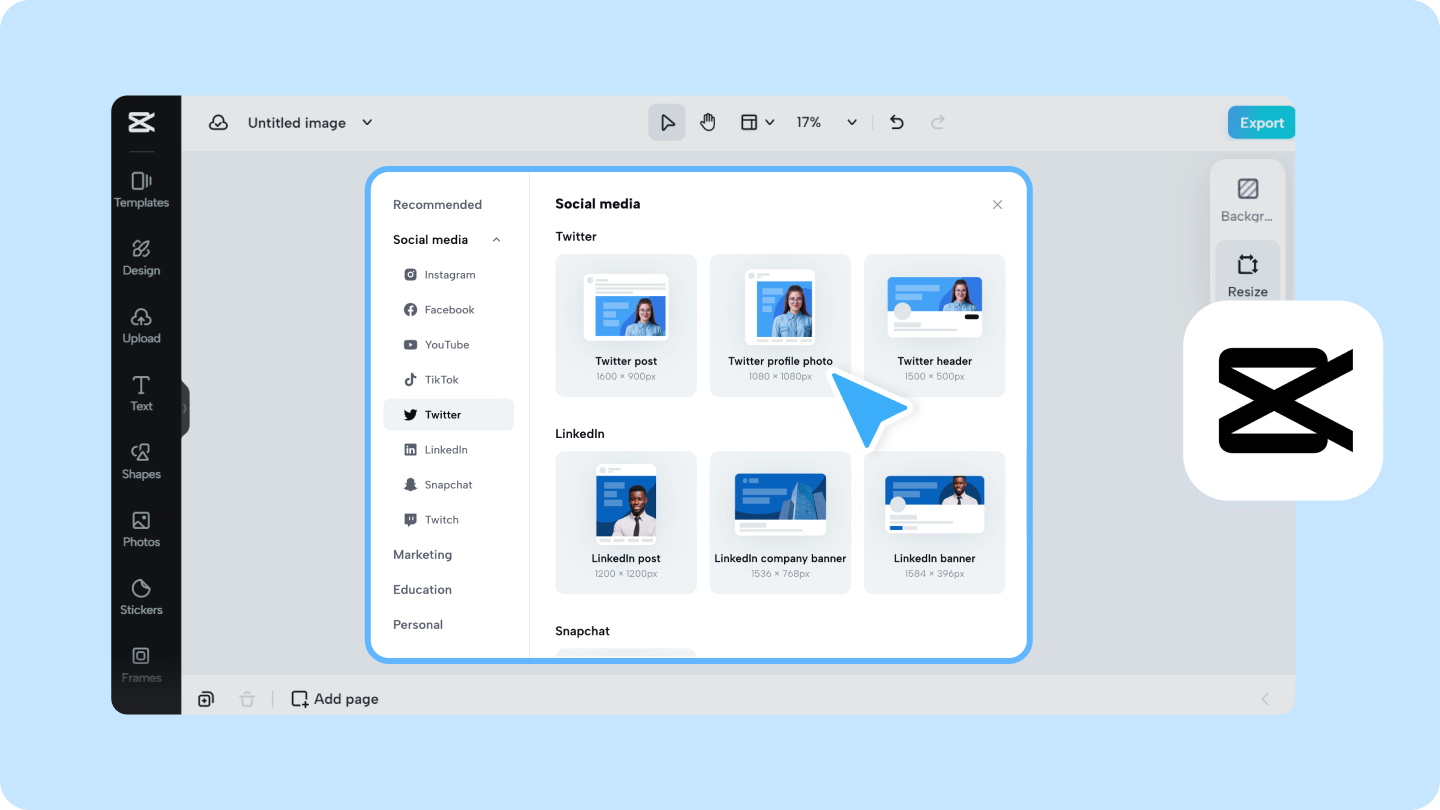Close the resize dialog
The image size is (1440, 810).
click(997, 204)
